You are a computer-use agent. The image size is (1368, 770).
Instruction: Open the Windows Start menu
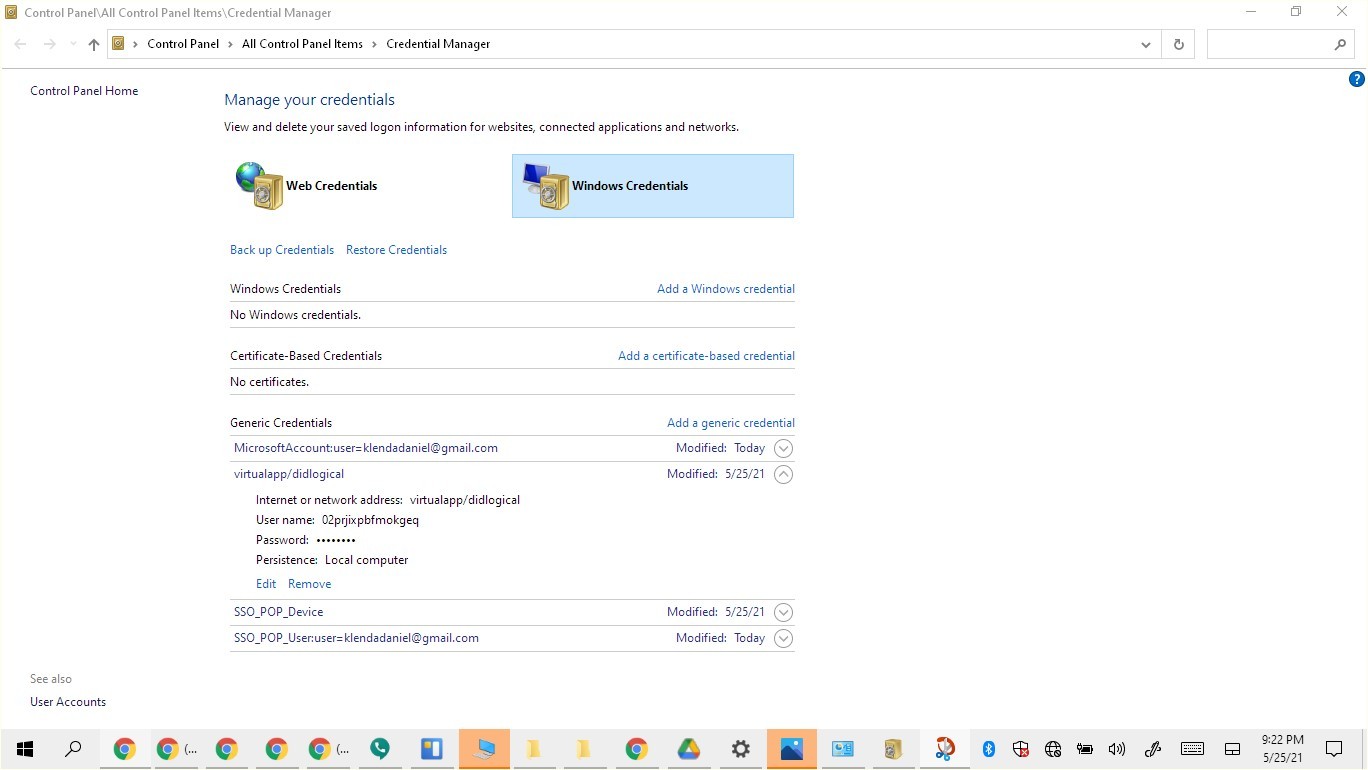(x=25, y=749)
